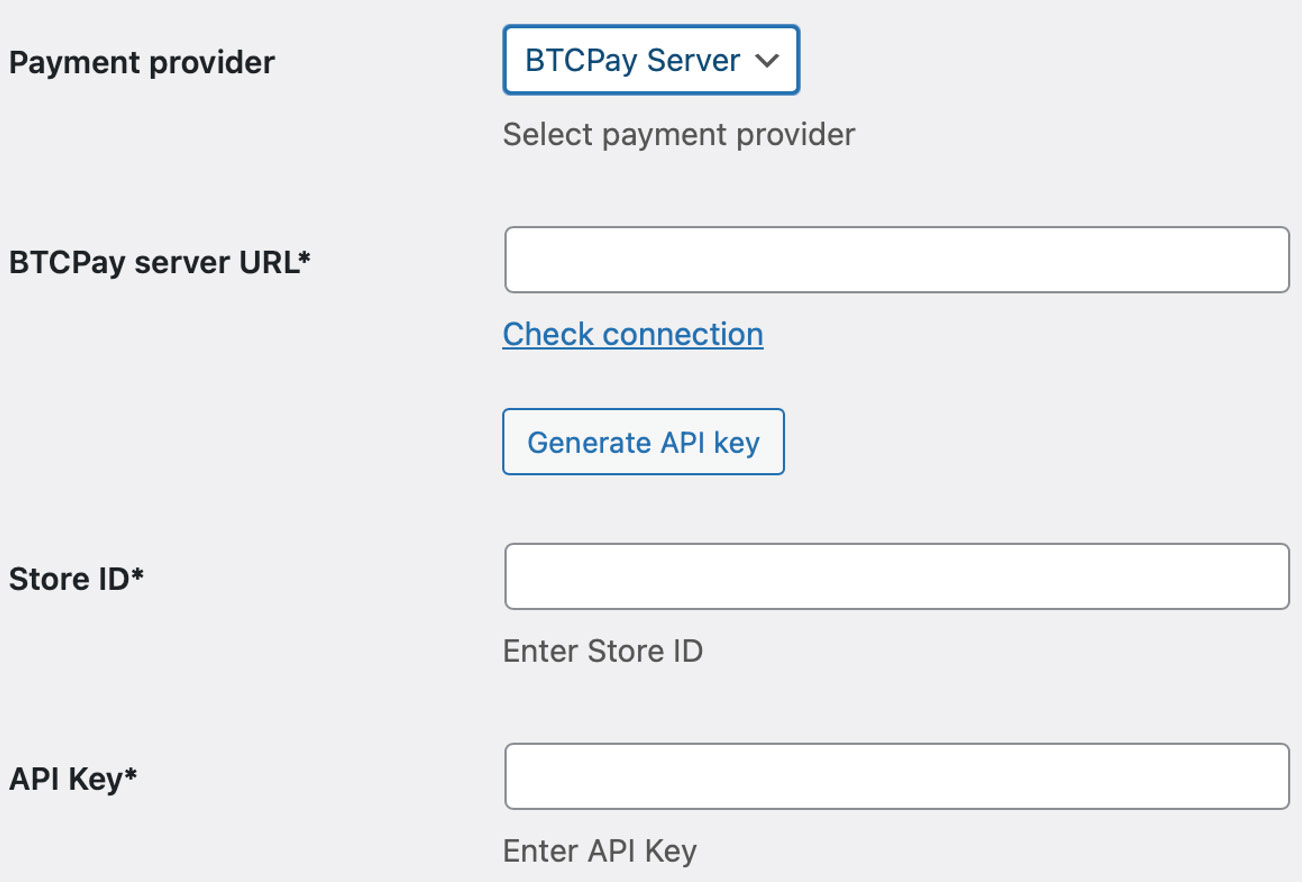Screen dimensions: 1302x882
Task: Click into the BTCPay server URL field
Action: click(895, 259)
